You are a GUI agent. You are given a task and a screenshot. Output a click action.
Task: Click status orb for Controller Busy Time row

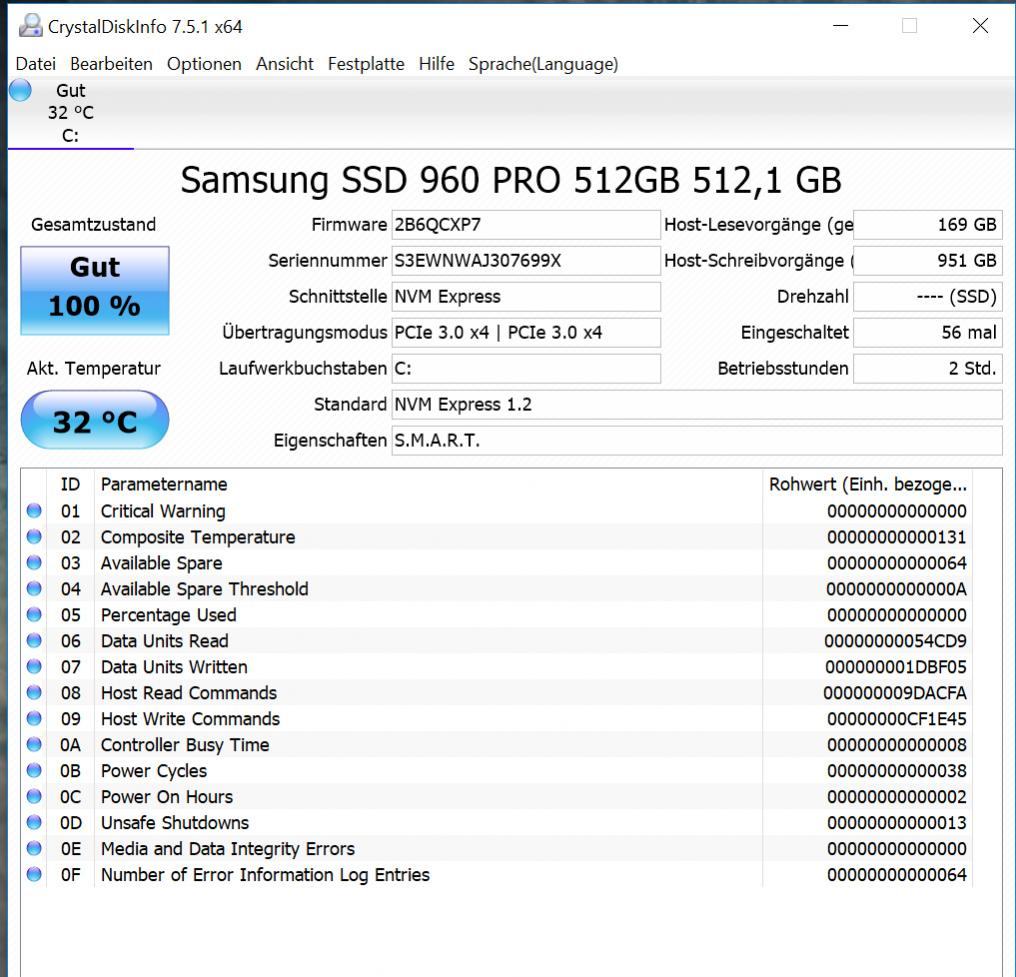[34, 744]
